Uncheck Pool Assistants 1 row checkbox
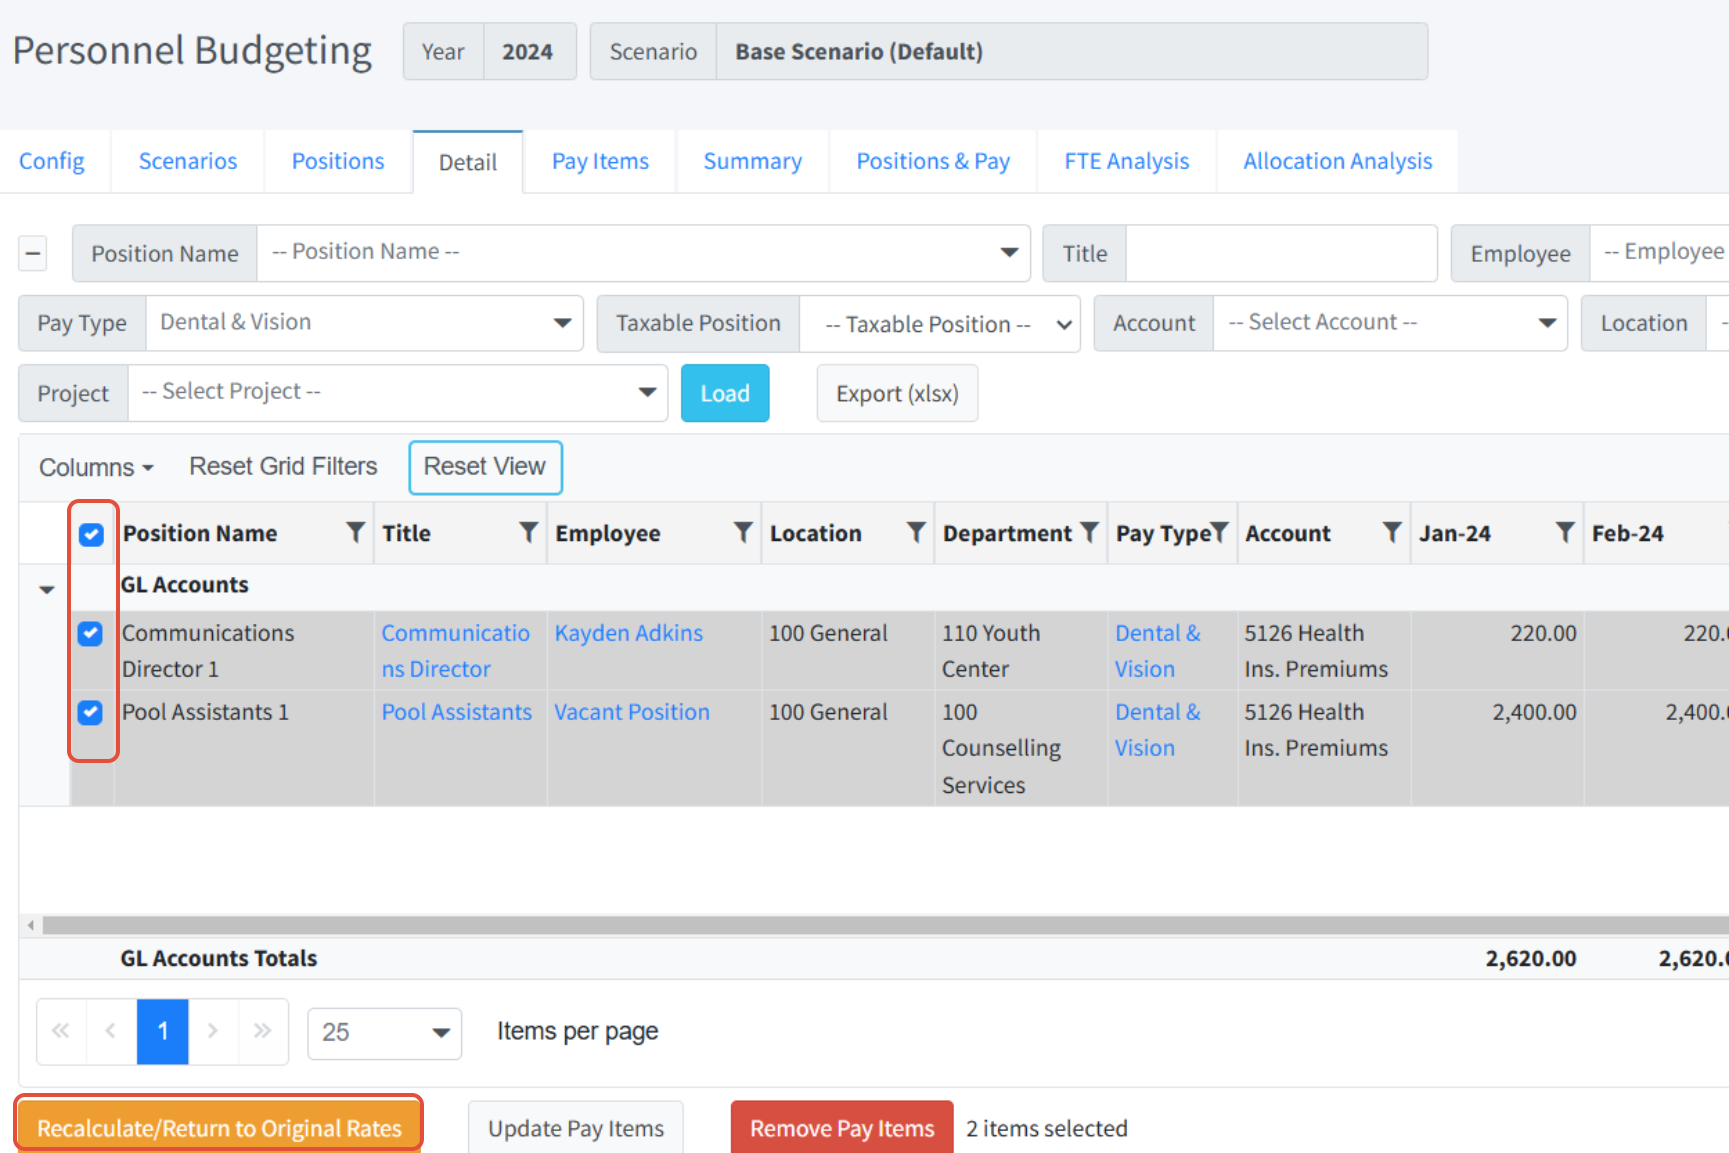1729x1153 pixels. 90,712
